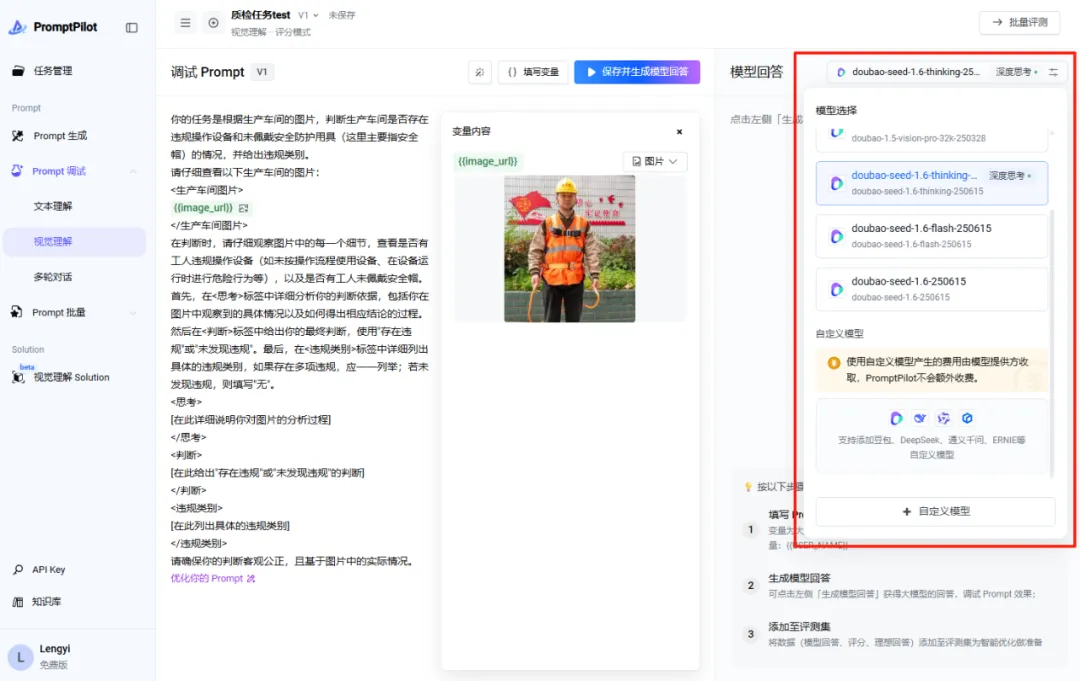
Task: Click the Prompt 生成 icon
Action: (x=18, y=136)
